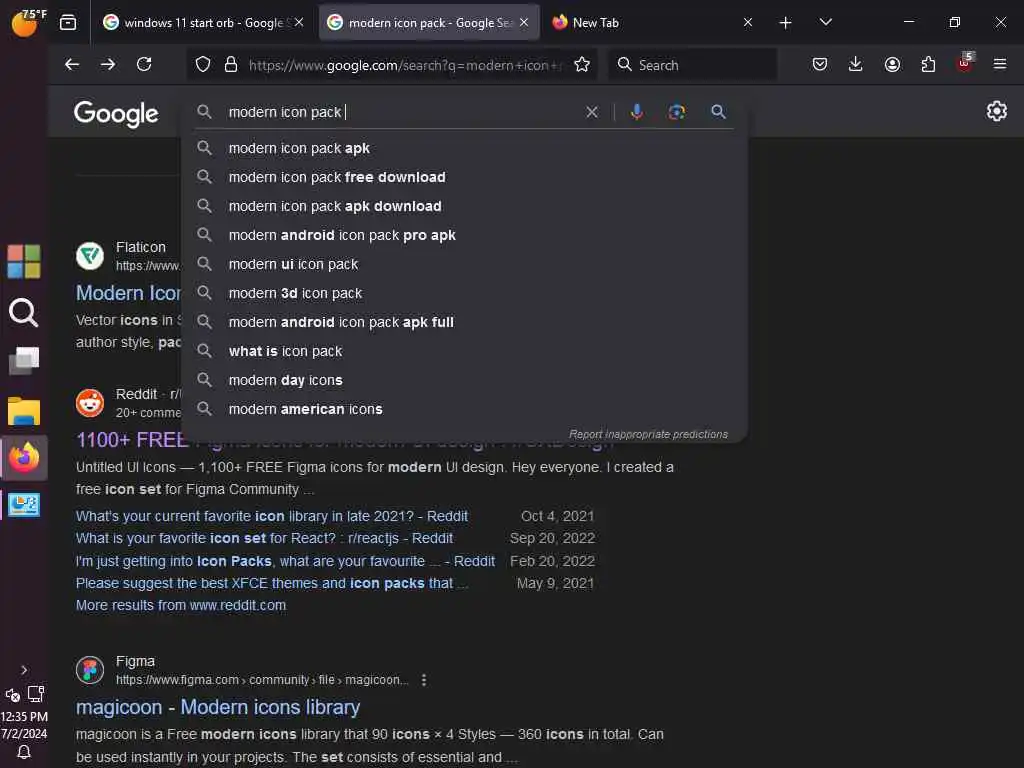Open the notifications bell in taskbar
The height and width of the screenshot is (768, 1024).
pyautogui.click(x=24, y=752)
